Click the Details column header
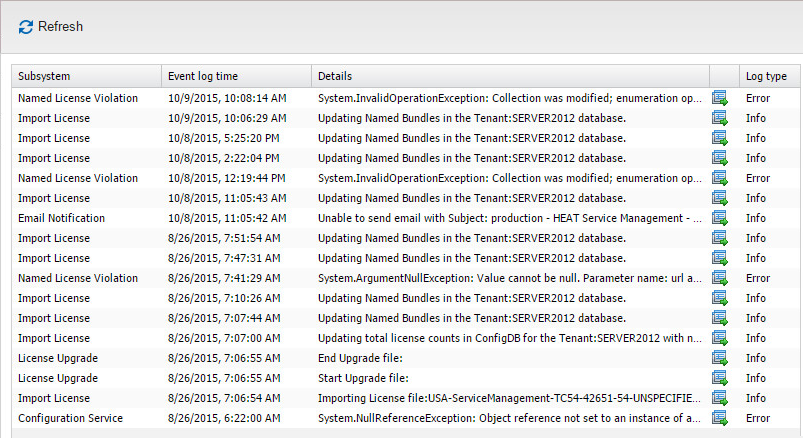This screenshot has height=438, width=803. pos(510,77)
